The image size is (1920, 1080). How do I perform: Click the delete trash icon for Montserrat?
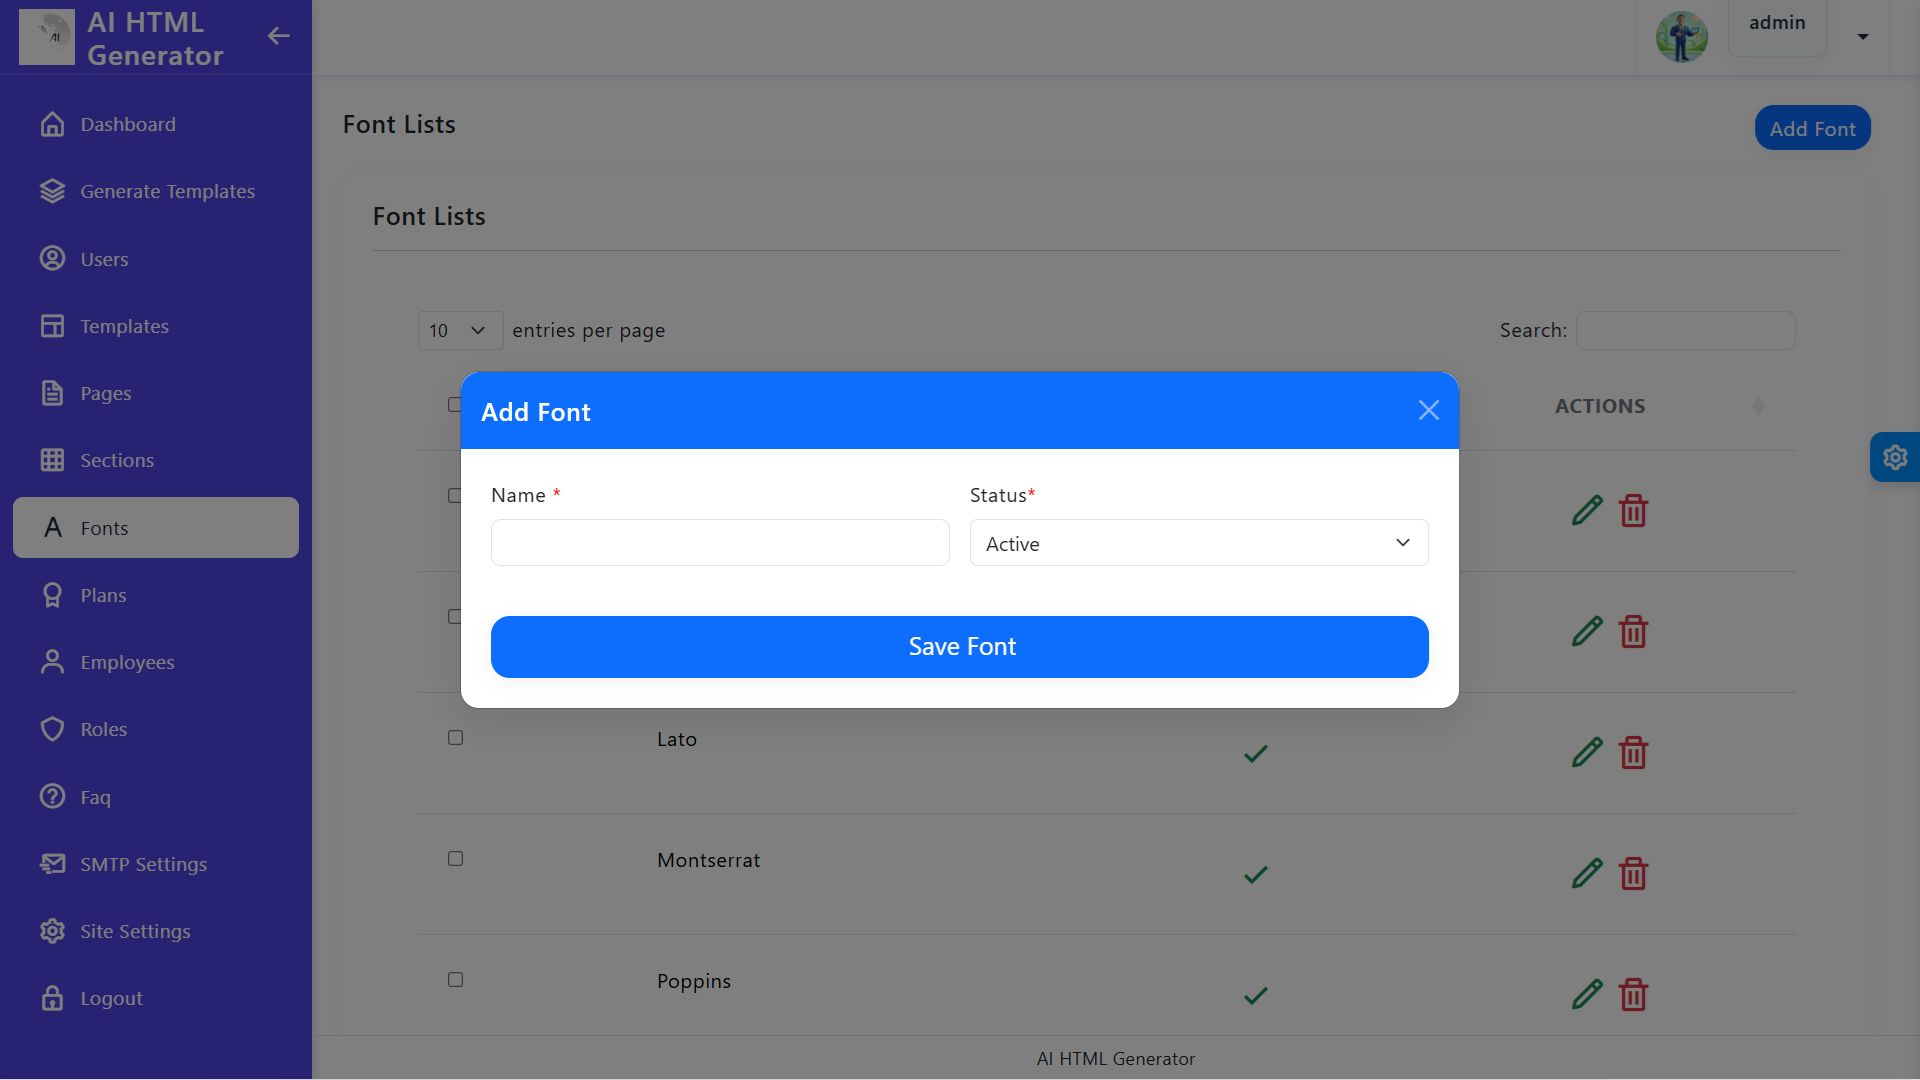pyautogui.click(x=1633, y=874)
